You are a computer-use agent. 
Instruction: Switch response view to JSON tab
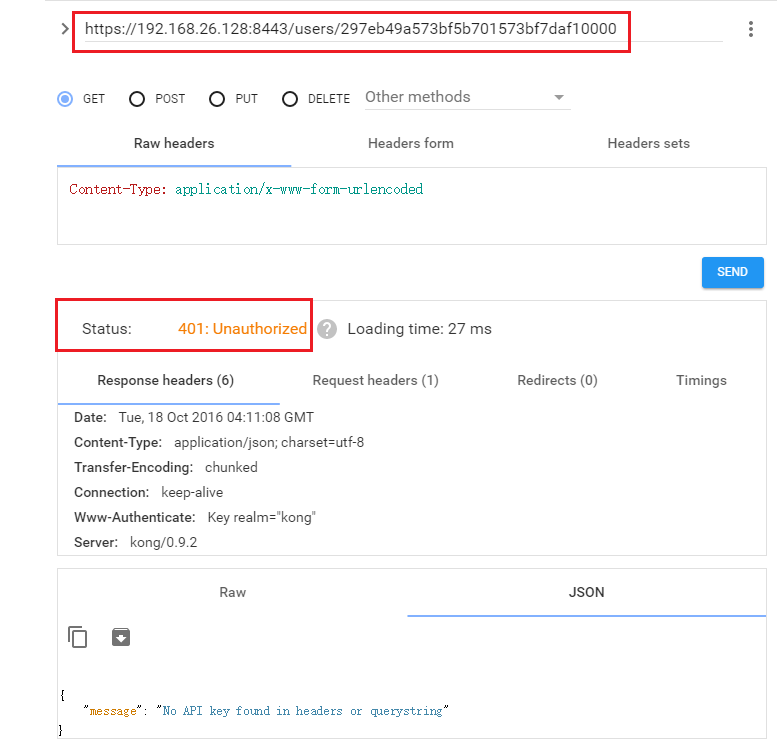586,592
